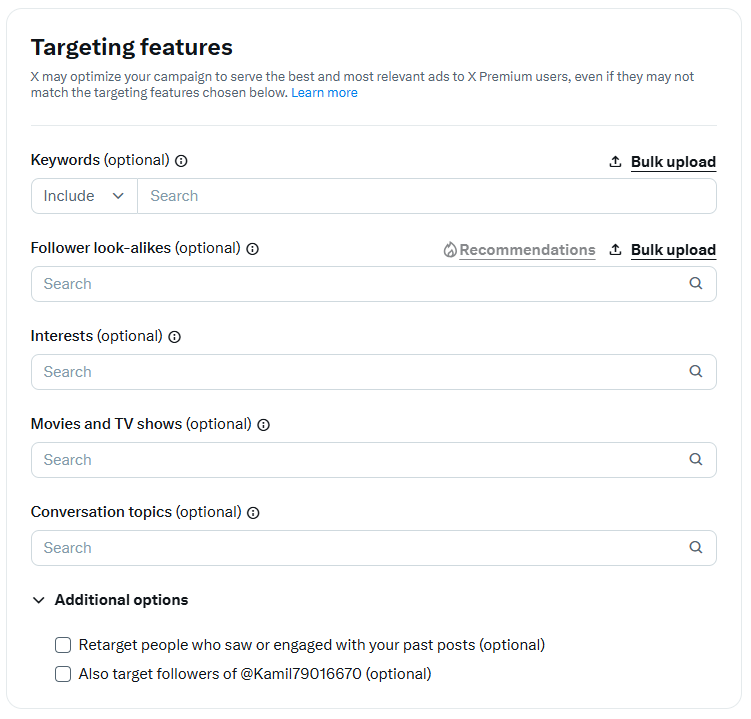The width and height of the screenshot is (751, 719).
Task: Collapse the Additional options section
Action: (39, 600)
